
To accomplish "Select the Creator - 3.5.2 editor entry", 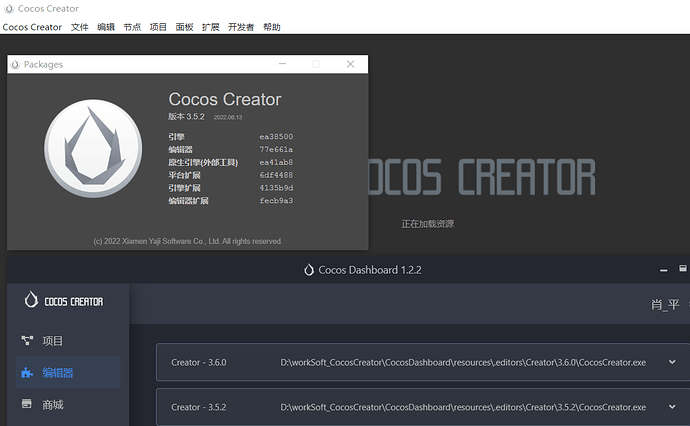I will pyautogui.click(x=423, y=407).
